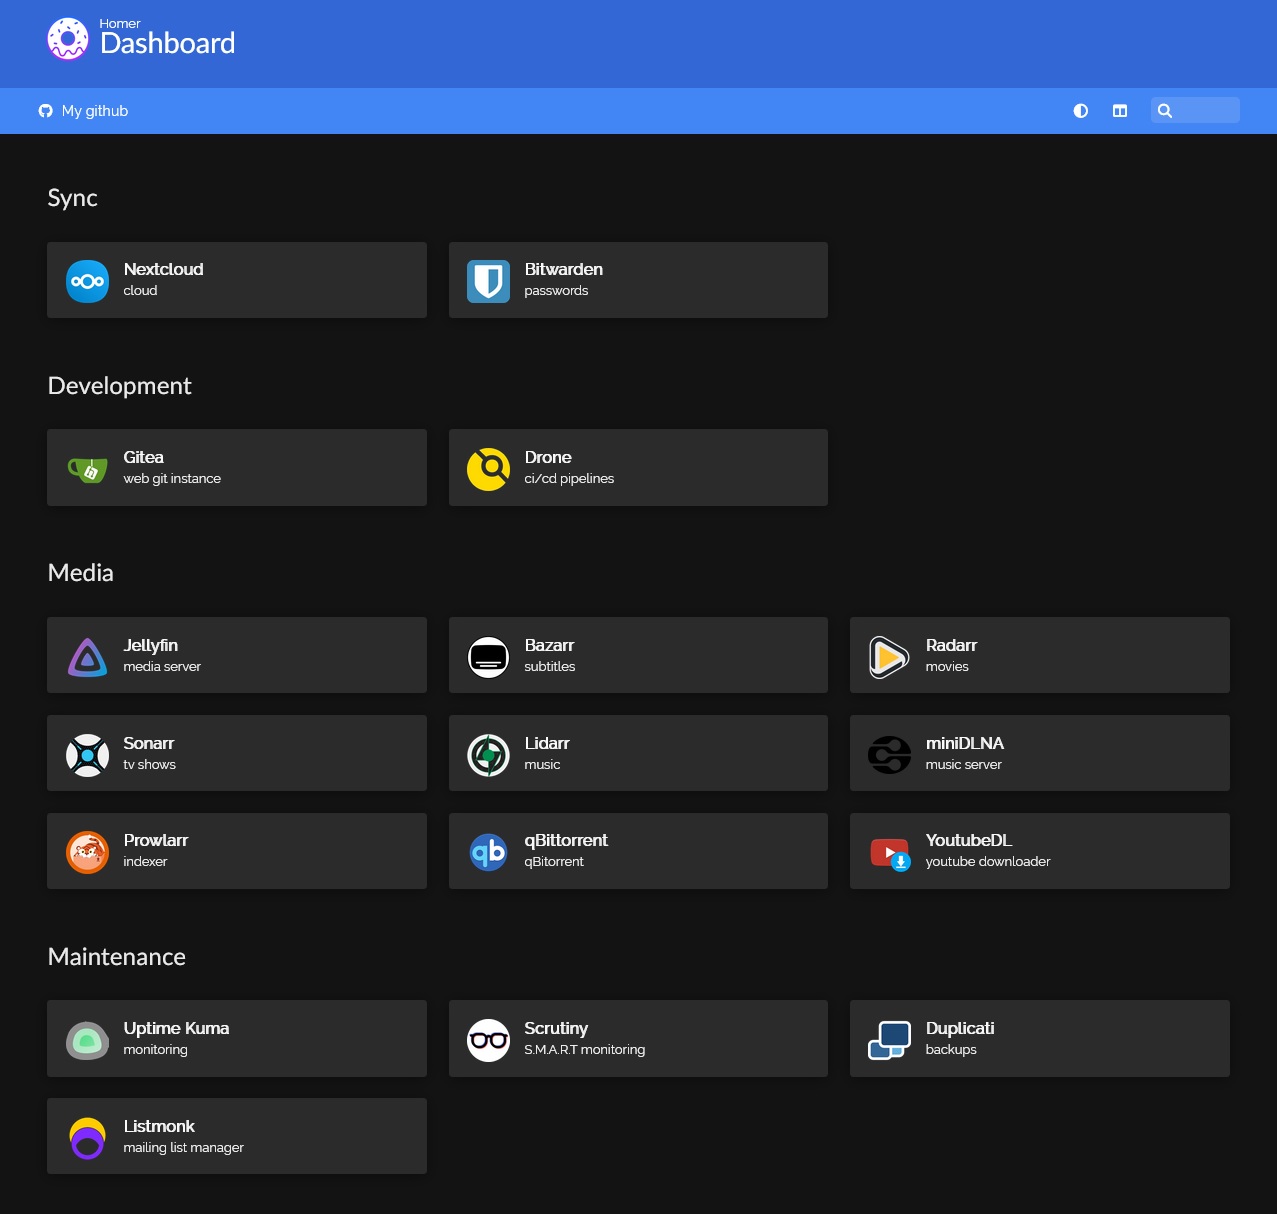Viewport: 1277px width, 1214px height.
Task: Open the Prowlarr indexer service
Action: (237, 851)
